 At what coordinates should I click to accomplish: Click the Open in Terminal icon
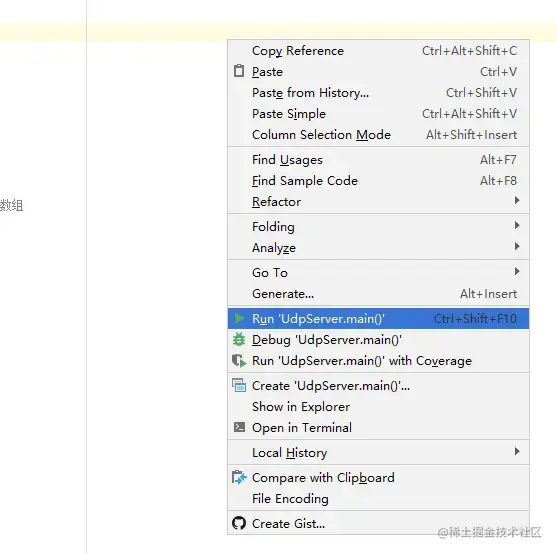(x=239, y=427)
